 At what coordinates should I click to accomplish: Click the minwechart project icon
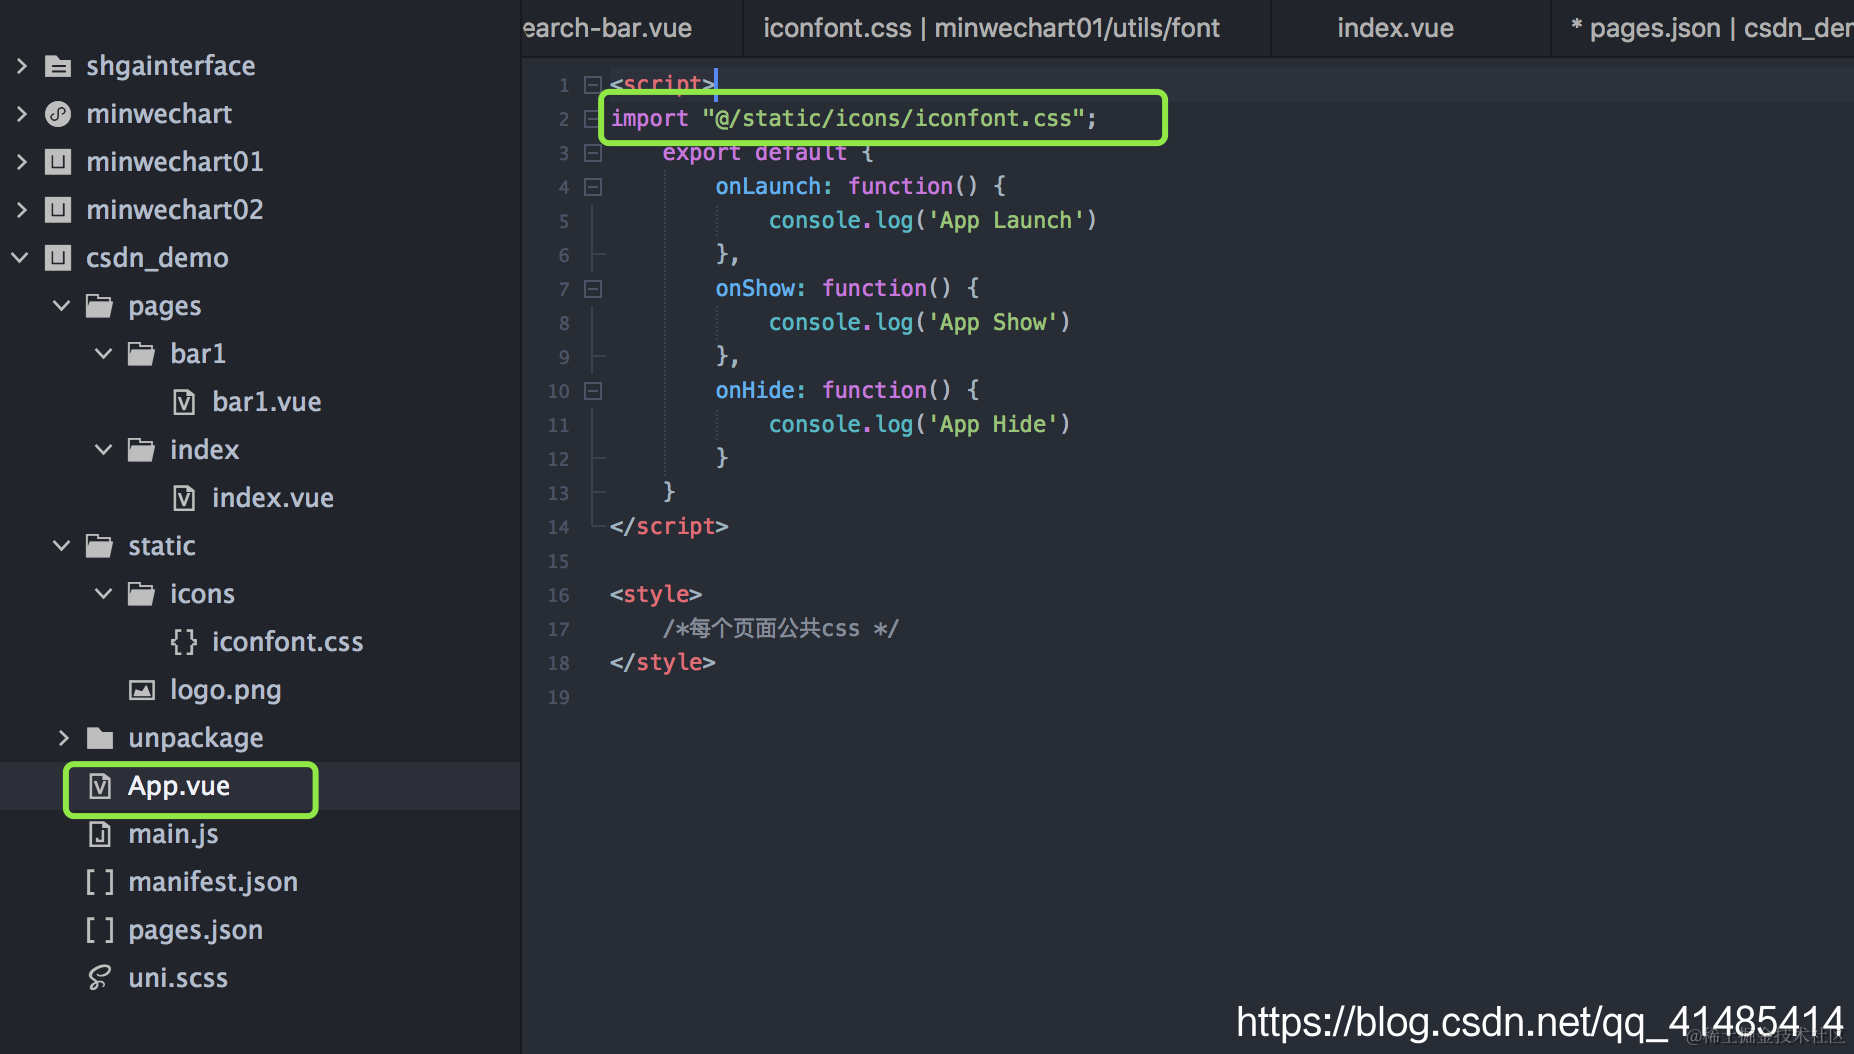coord(59,114)
